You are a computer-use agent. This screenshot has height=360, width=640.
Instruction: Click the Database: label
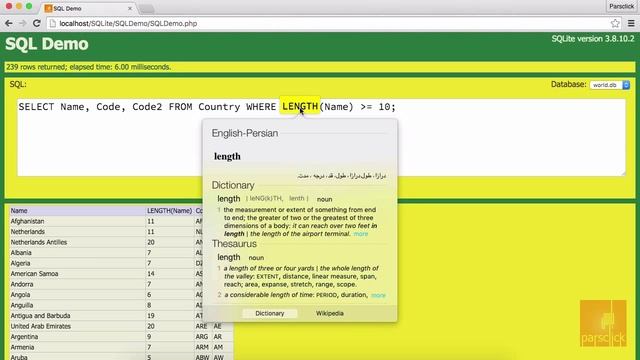[x=568, y=84]
